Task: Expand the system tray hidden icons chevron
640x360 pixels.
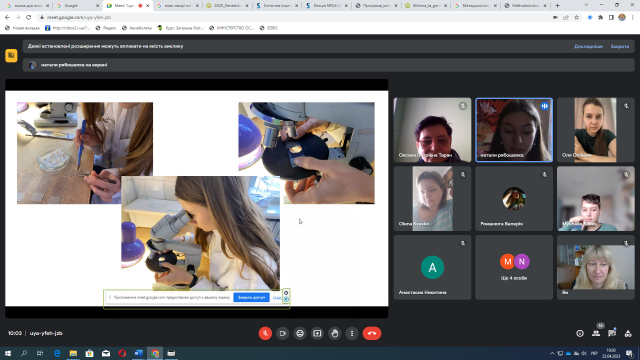Action: [552, 353]
